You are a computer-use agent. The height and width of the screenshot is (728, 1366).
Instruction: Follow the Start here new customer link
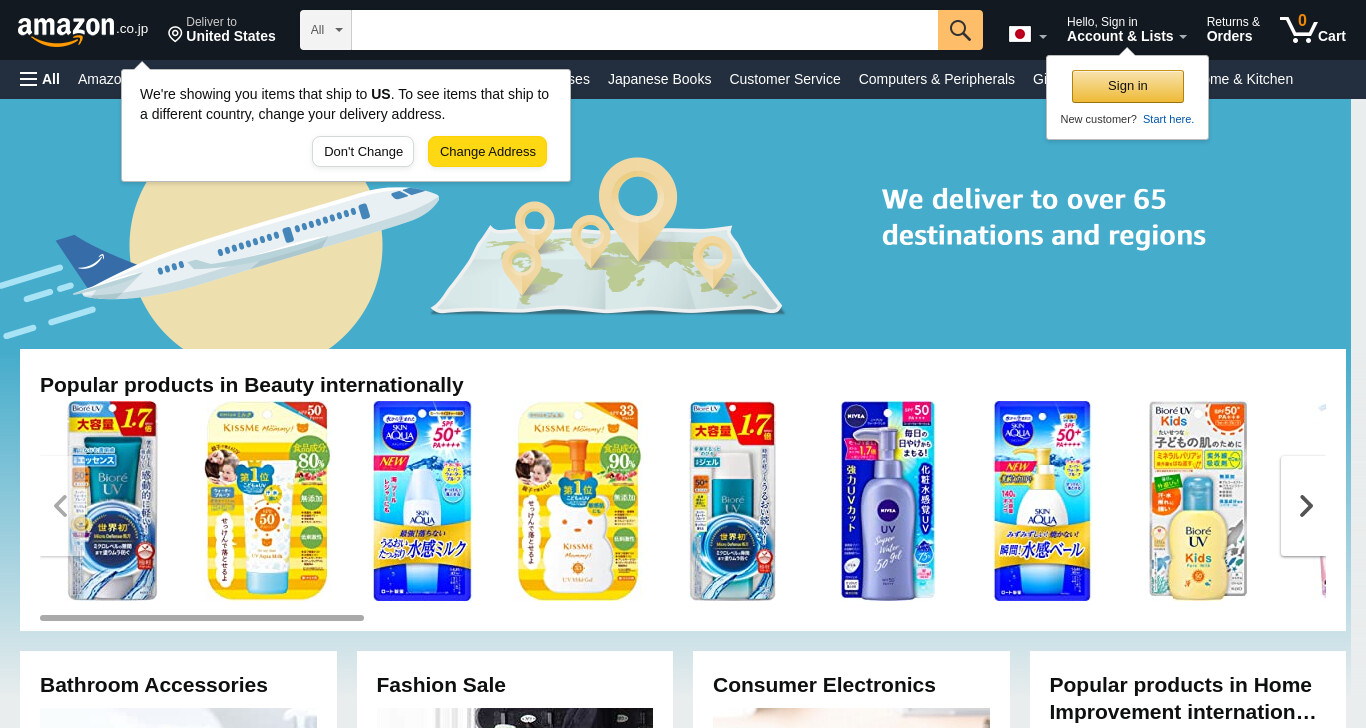pyautogui.click(x=1168, y=119)
